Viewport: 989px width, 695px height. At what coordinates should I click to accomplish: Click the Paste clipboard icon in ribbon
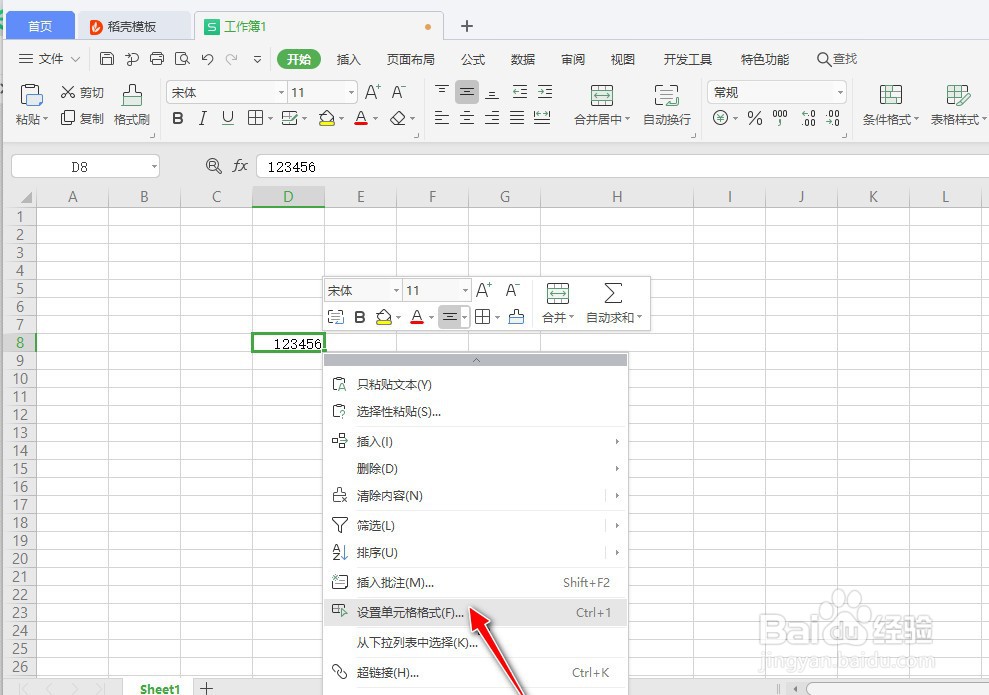click(x=31, y=95)
